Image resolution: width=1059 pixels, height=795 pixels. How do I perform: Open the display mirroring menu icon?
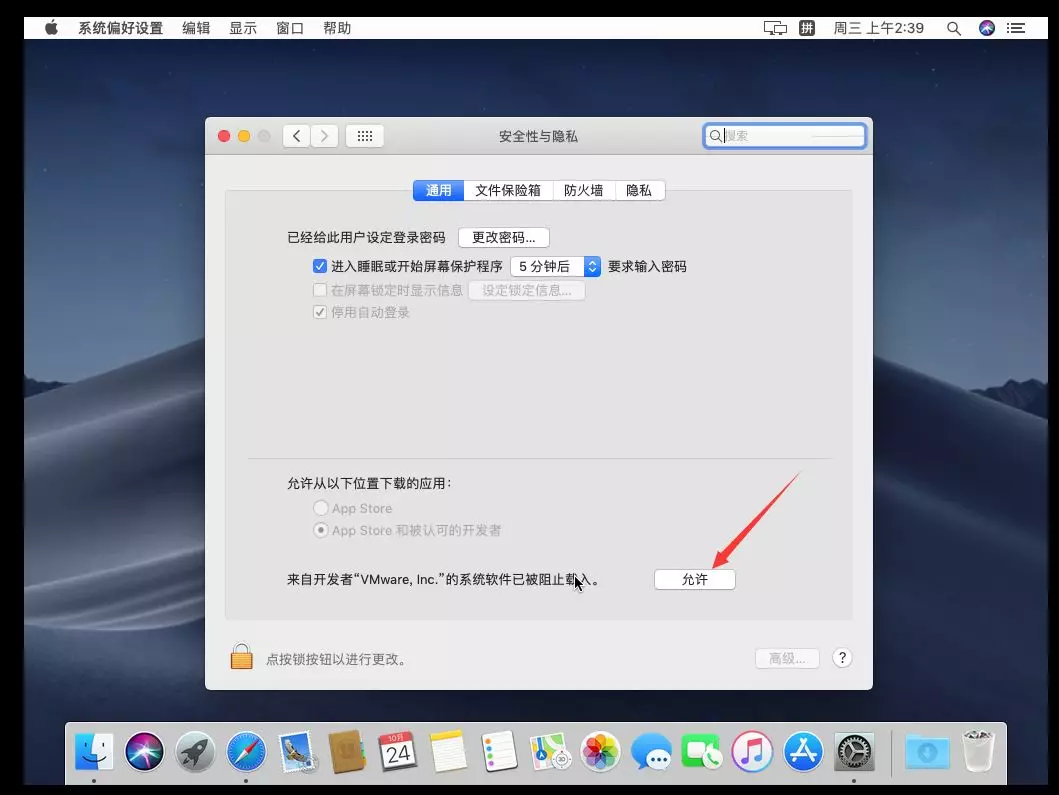[775, 28]
